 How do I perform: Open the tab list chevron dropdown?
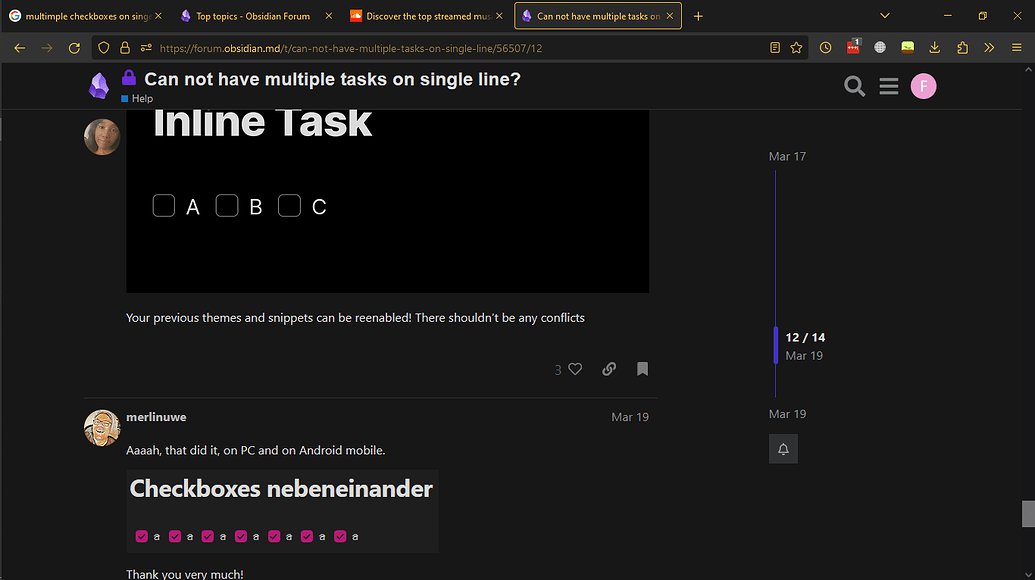coord(884,15)
